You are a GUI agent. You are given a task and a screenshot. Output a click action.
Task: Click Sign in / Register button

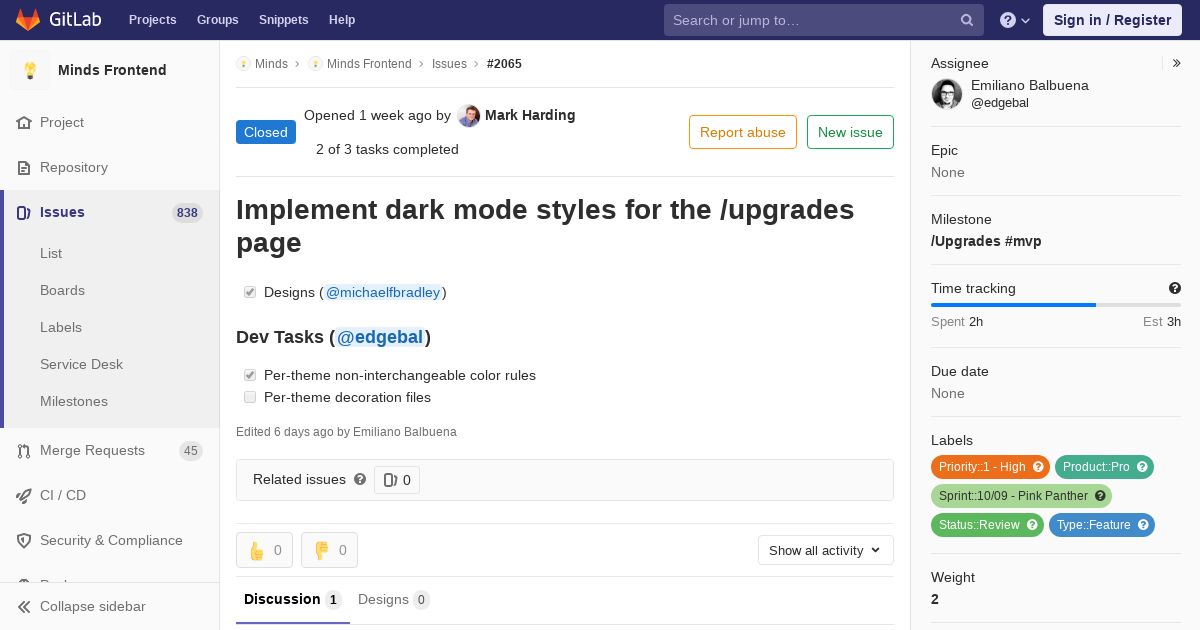[x=1112, y=20]
